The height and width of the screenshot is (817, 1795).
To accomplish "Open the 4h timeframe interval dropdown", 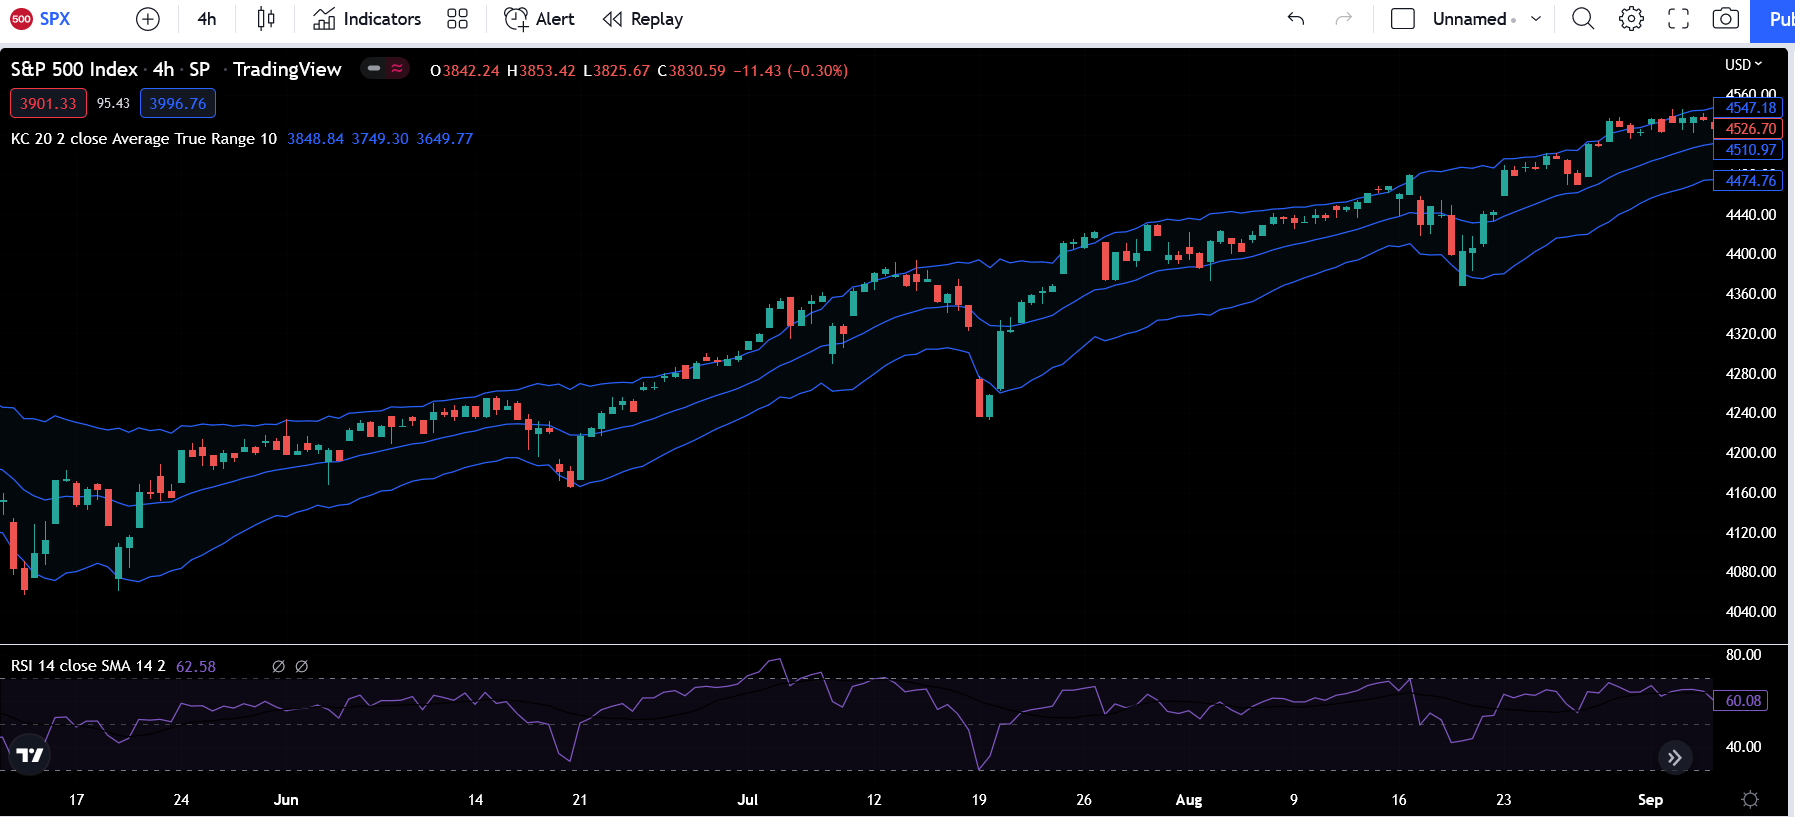I will pos(207,19).
